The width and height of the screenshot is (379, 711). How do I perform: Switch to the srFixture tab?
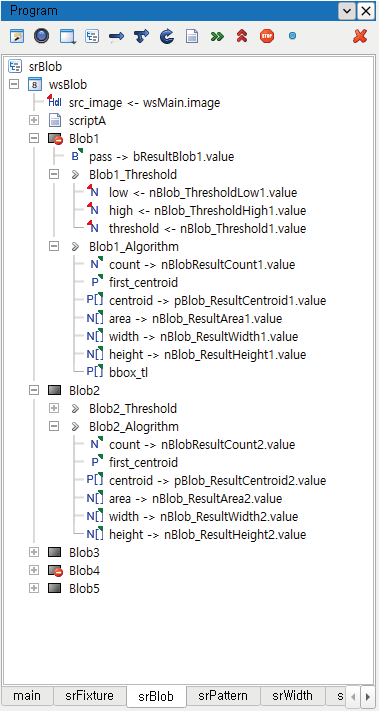[x=90, y=696]
